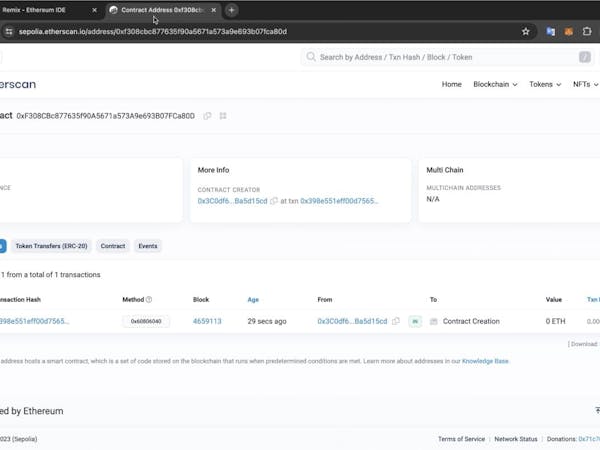
Task: Open the Contract Creation entry
Action: pos(471,321)
